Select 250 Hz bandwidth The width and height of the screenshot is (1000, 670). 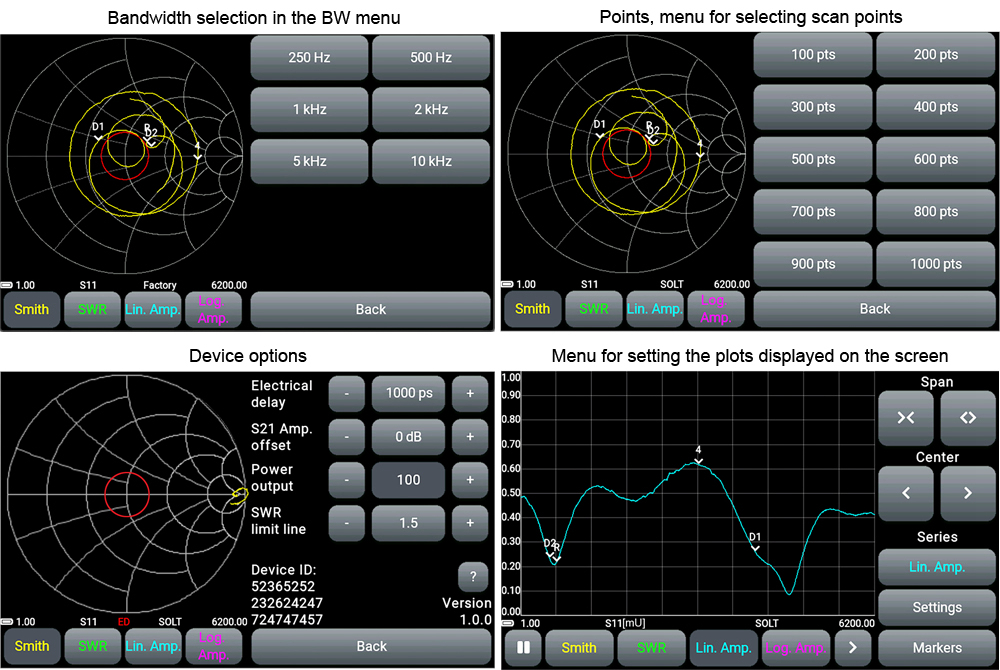click(x=309, y=58)
